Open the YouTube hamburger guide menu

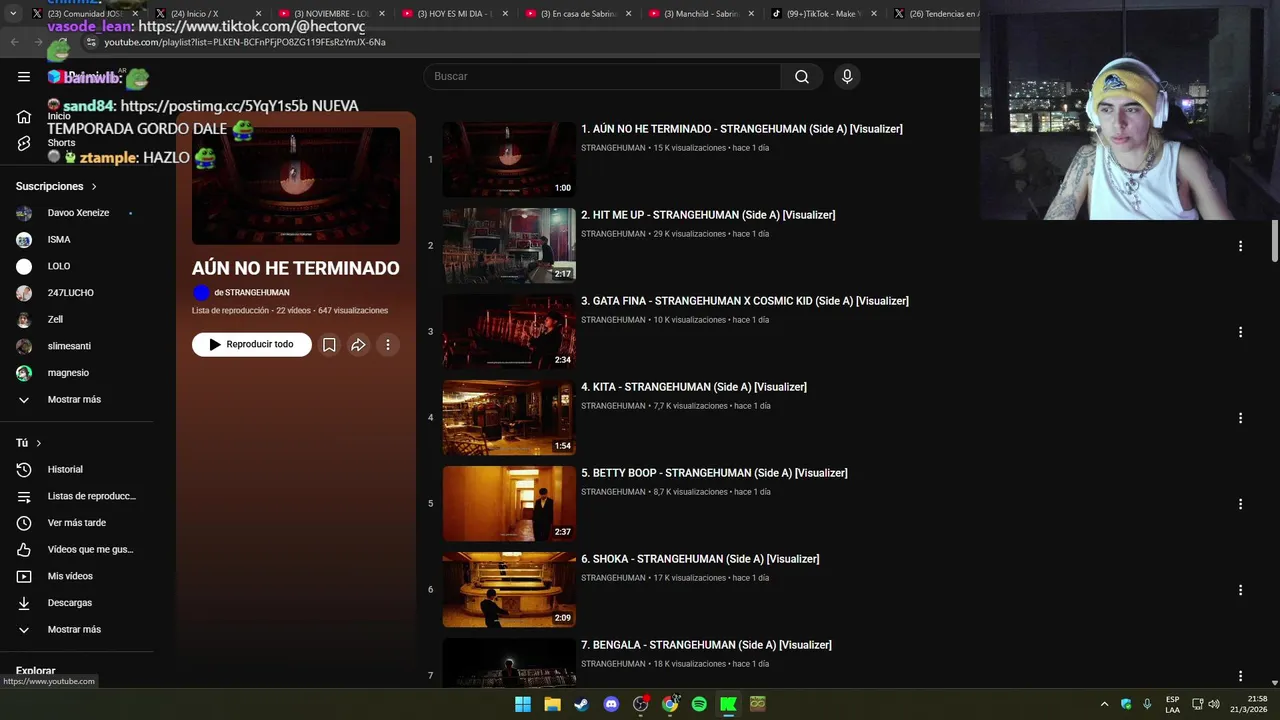pyautogui.click(x=24, y=76)
